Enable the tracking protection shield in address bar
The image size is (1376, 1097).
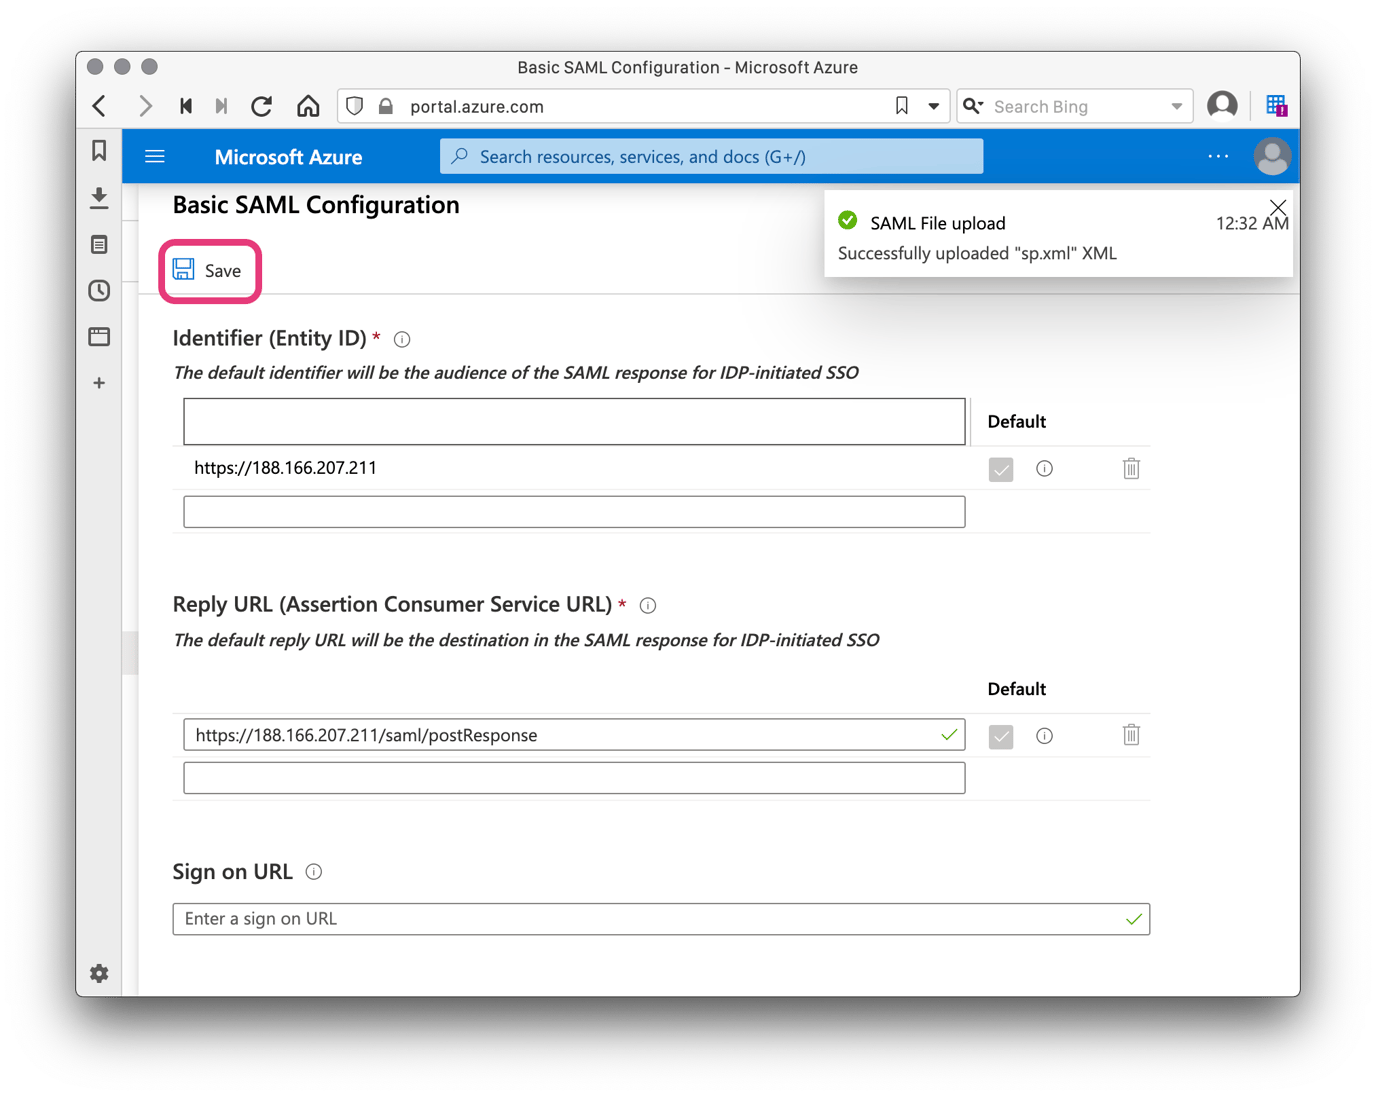[355, 106]
